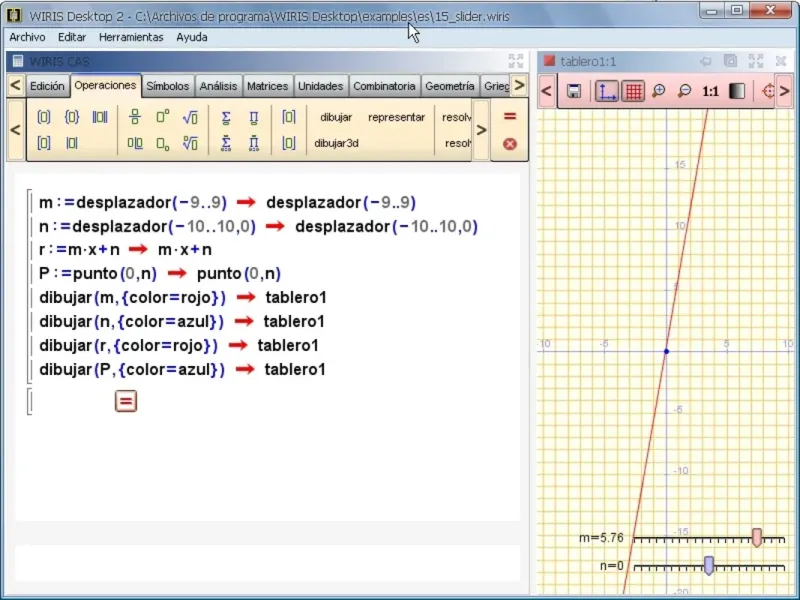Click the n=0 slider handle

click(x=709, y=565)
